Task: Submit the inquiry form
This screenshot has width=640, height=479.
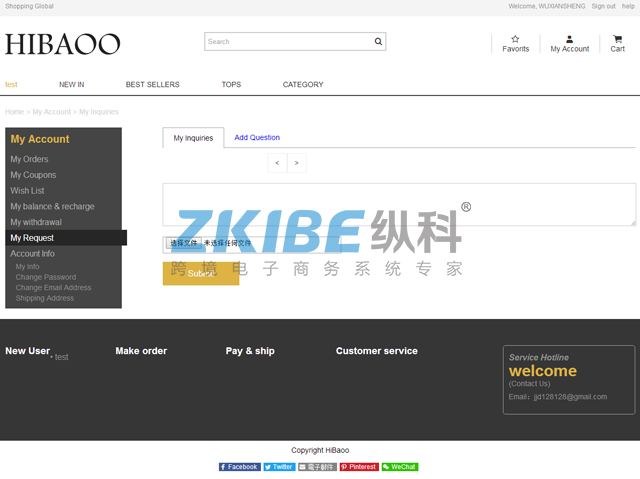Action: click(201, 273)
